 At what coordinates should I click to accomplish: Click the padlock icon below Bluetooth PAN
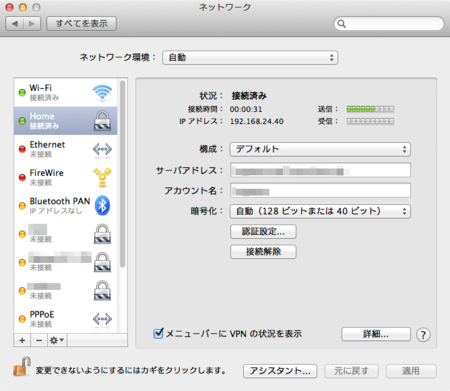click(102, 234)
